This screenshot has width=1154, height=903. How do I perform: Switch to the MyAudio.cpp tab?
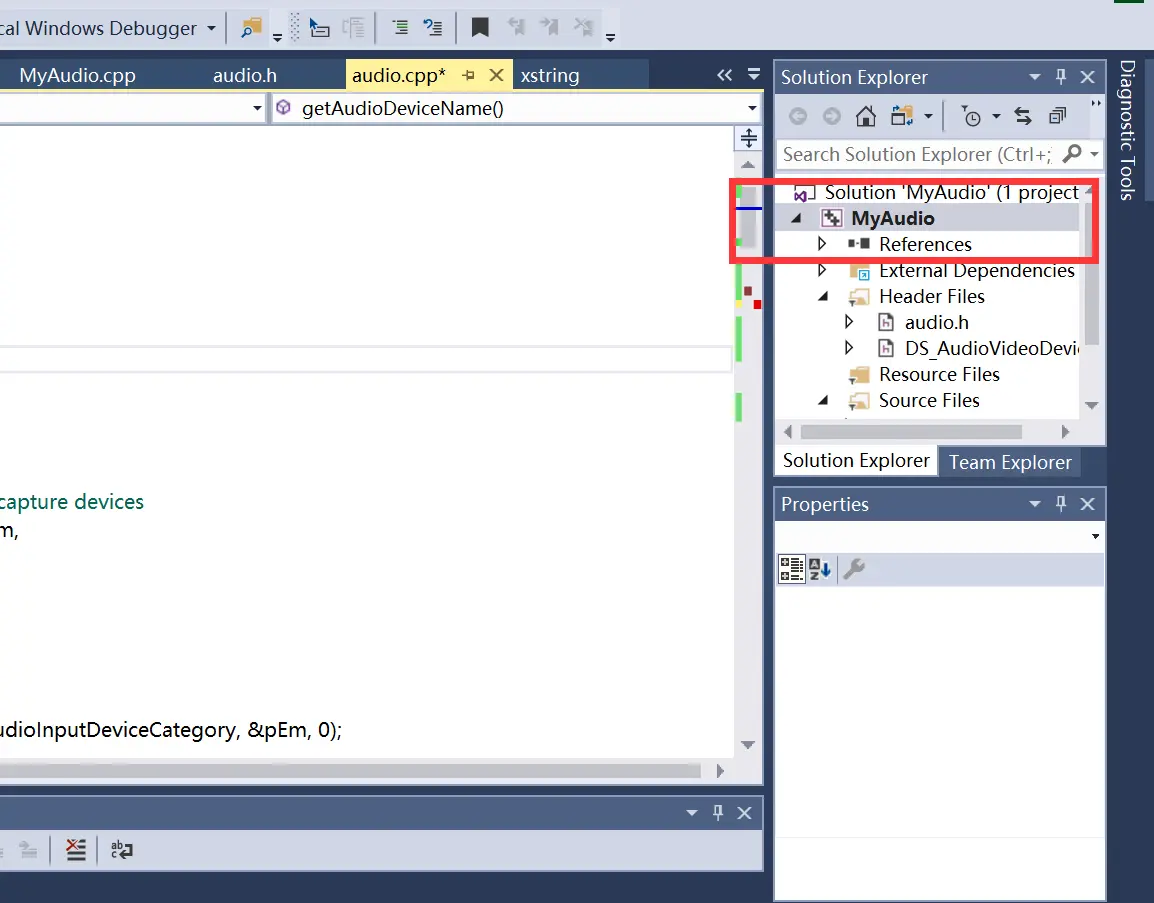[x=77, y=75]
